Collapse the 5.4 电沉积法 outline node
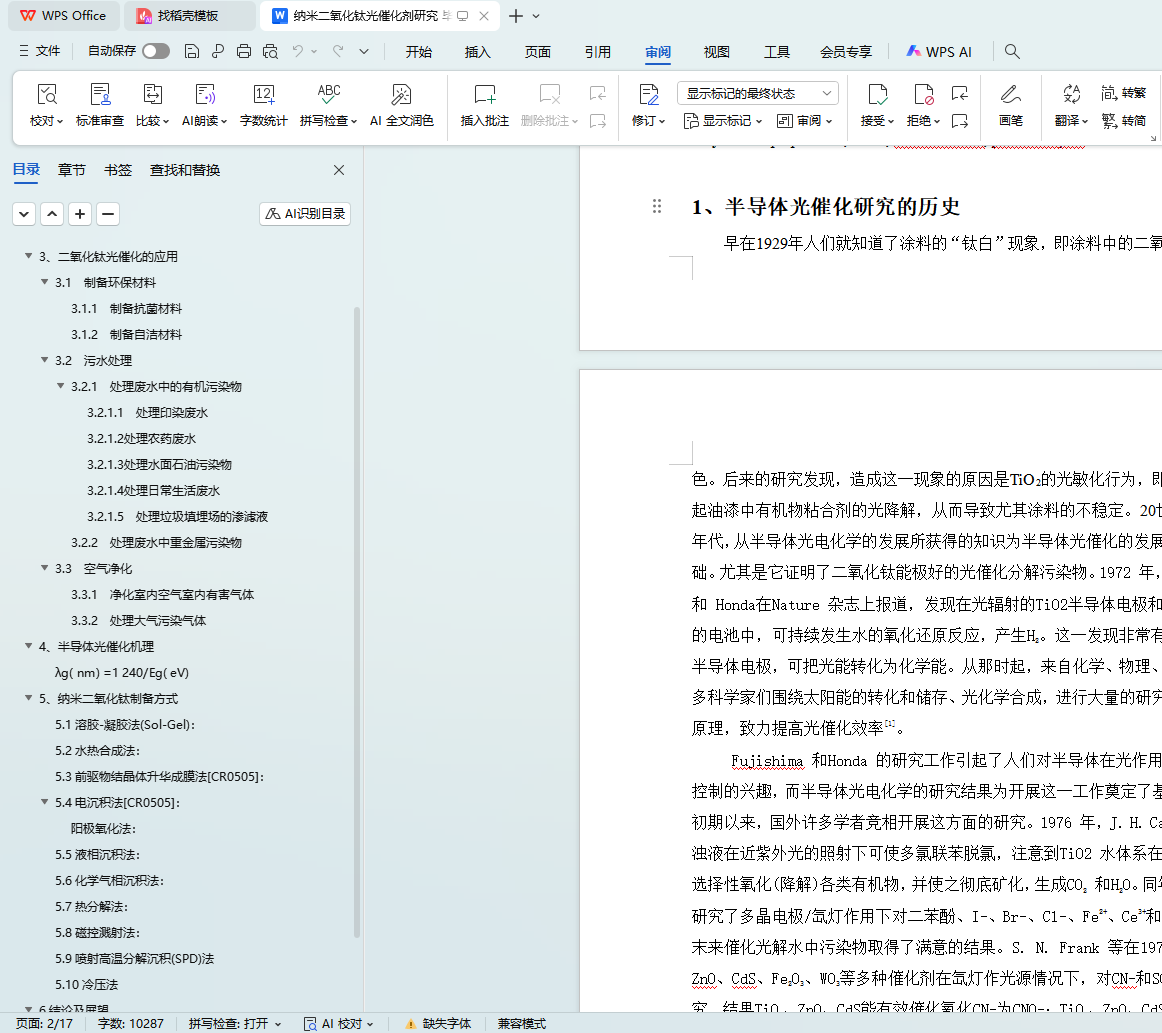Image resolution: width=1162 pixels, height=1033 pixels. [x=45, y=803]
